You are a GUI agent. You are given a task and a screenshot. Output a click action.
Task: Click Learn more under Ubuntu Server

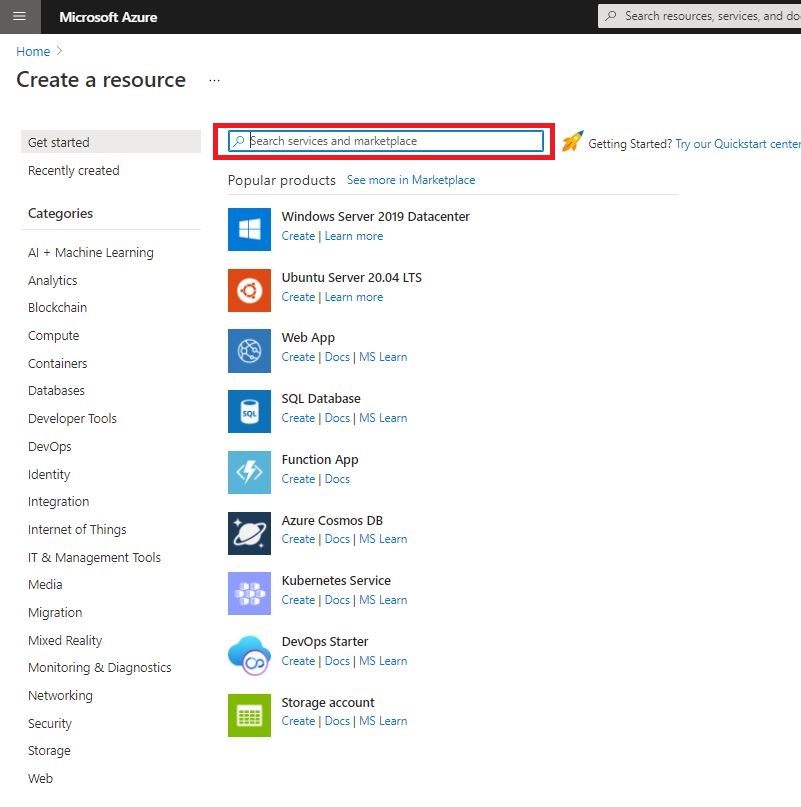pos(354,297)
